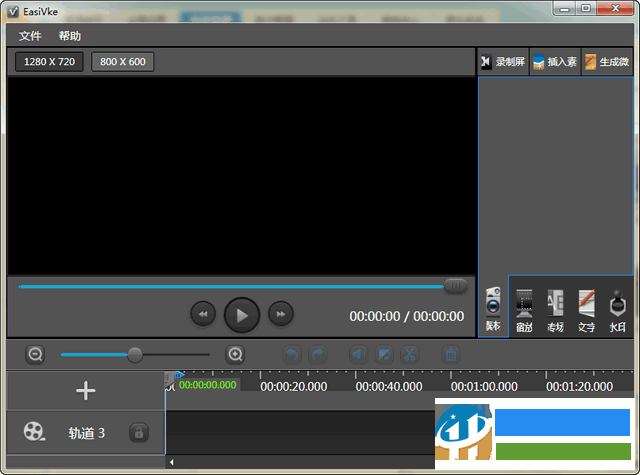Click the scissors cut icon
This screenshot has width=640, height=475.
(x=410, y=355)
